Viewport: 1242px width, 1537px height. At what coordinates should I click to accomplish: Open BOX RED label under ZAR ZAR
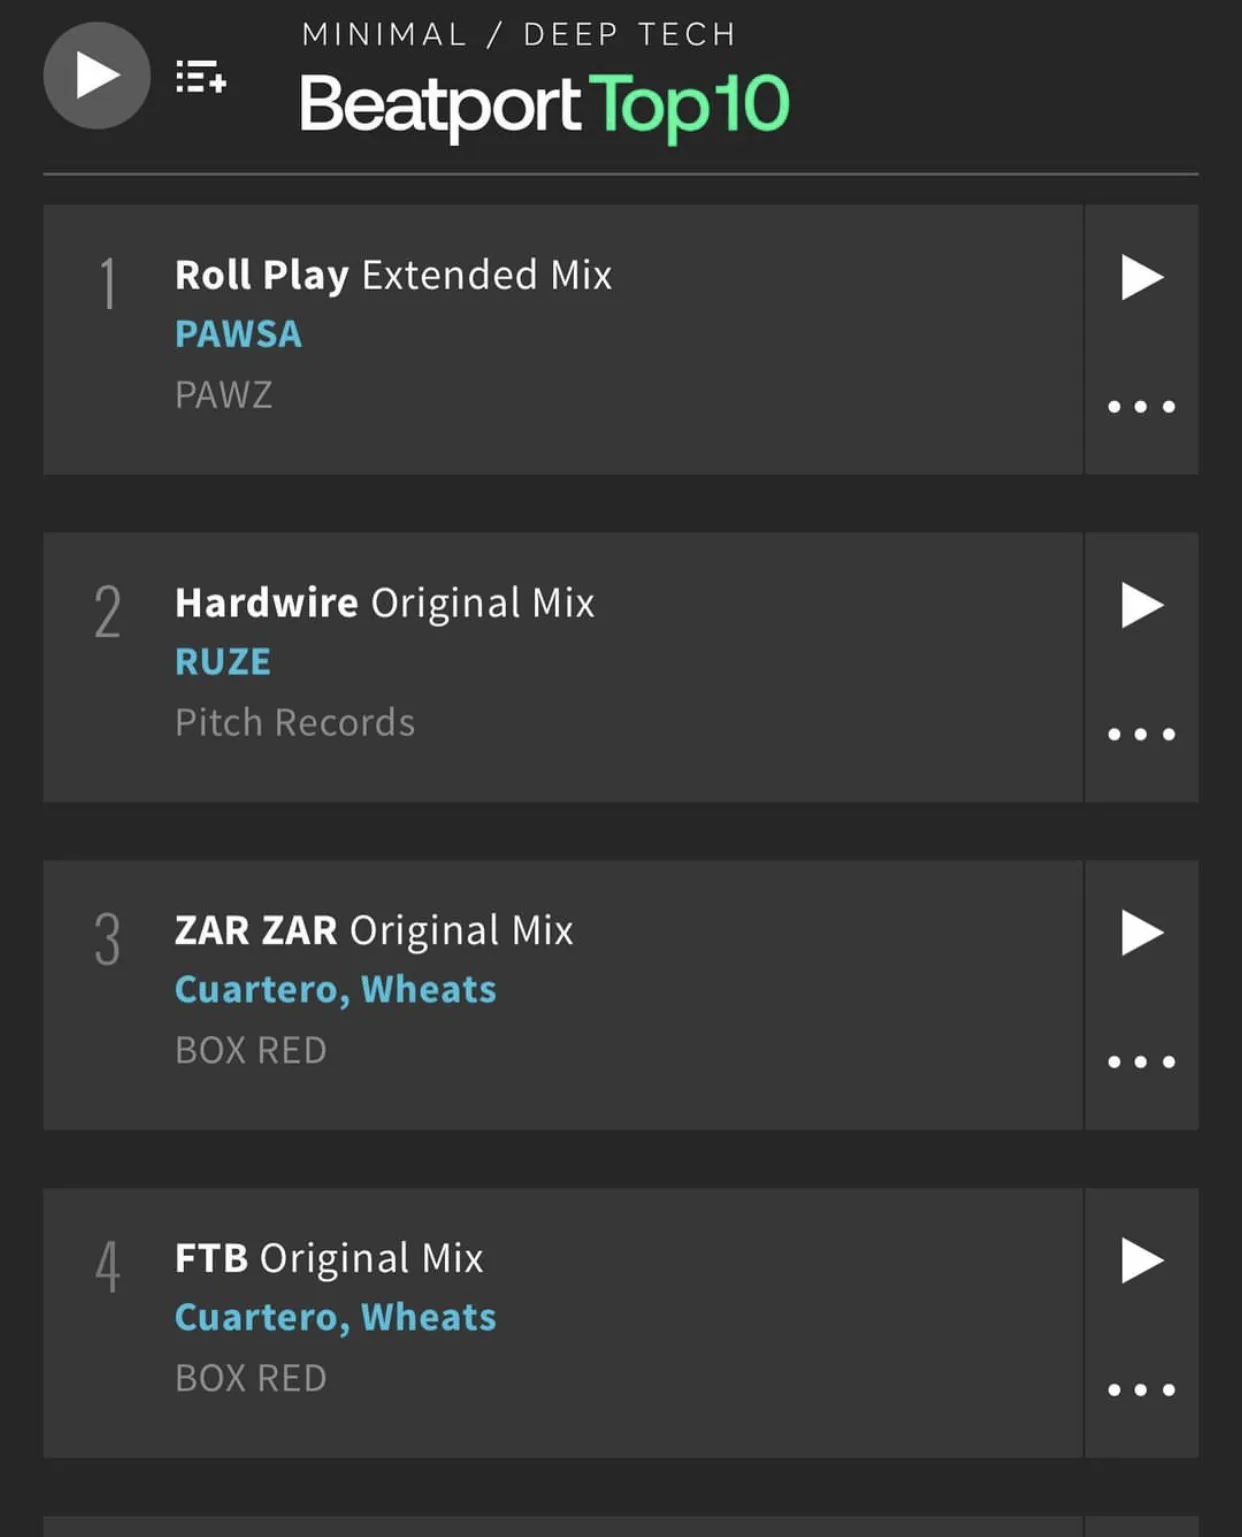[x=251, y=1050]
